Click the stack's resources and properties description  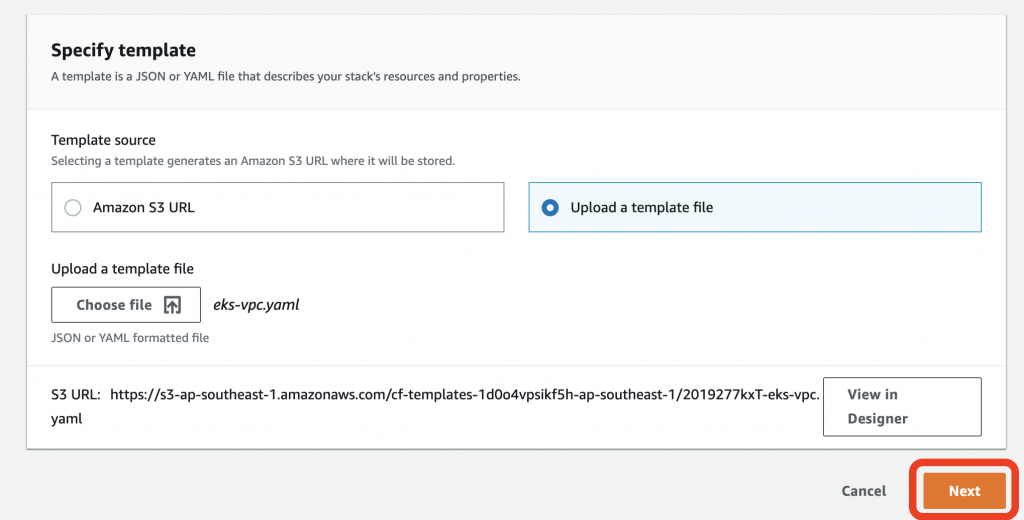point(286,76)
